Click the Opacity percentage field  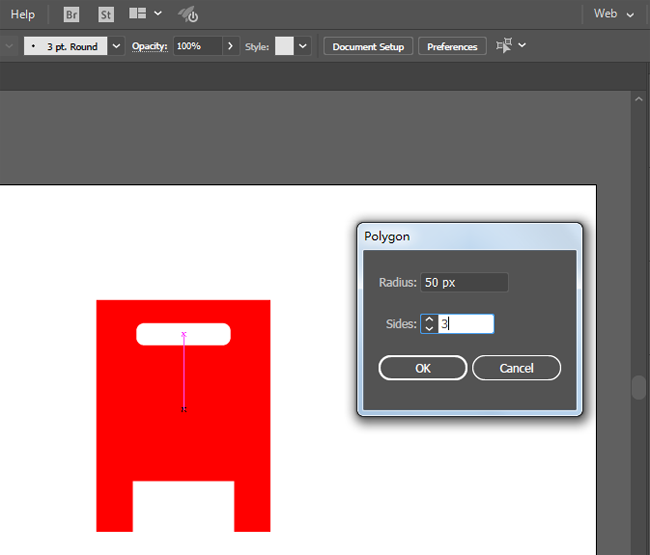[x=197, y=46]
